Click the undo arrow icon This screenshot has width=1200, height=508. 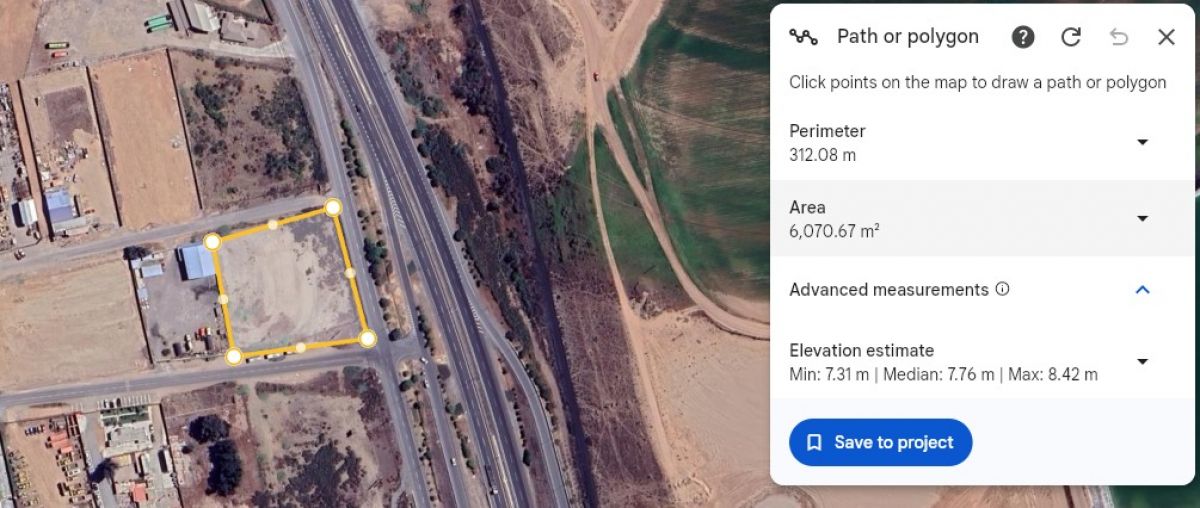[1119, 37]
